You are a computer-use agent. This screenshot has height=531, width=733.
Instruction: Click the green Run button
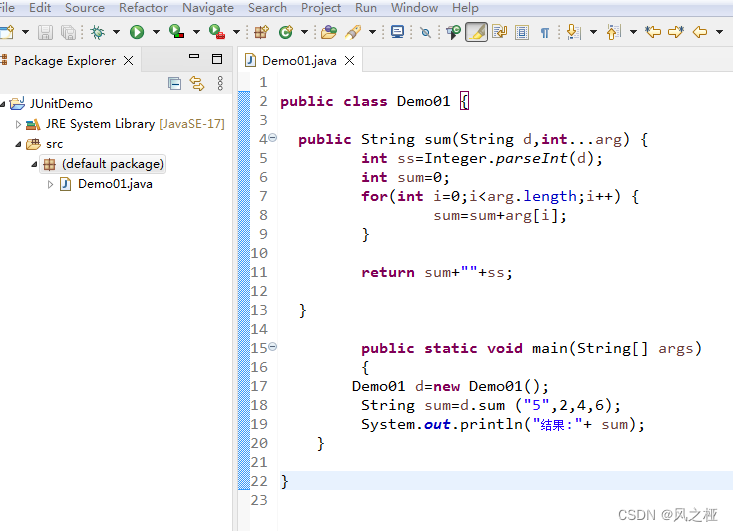click(137, 32)
